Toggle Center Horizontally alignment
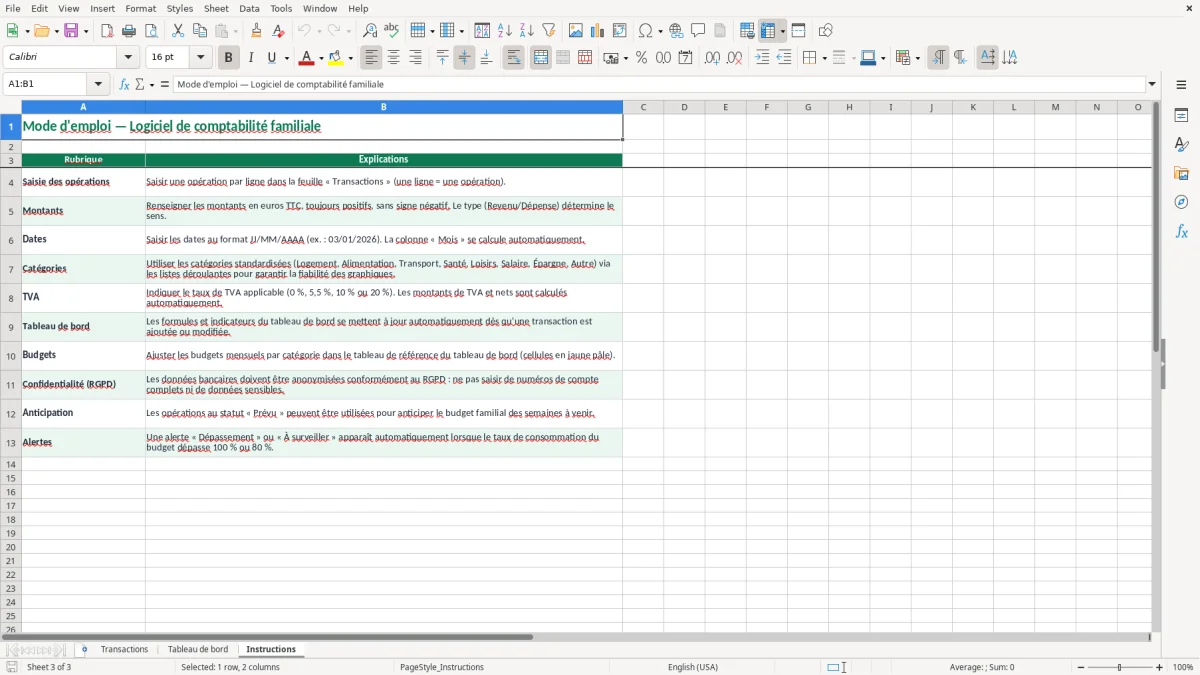Screen dimensions: 1200x675 point(394,58)
